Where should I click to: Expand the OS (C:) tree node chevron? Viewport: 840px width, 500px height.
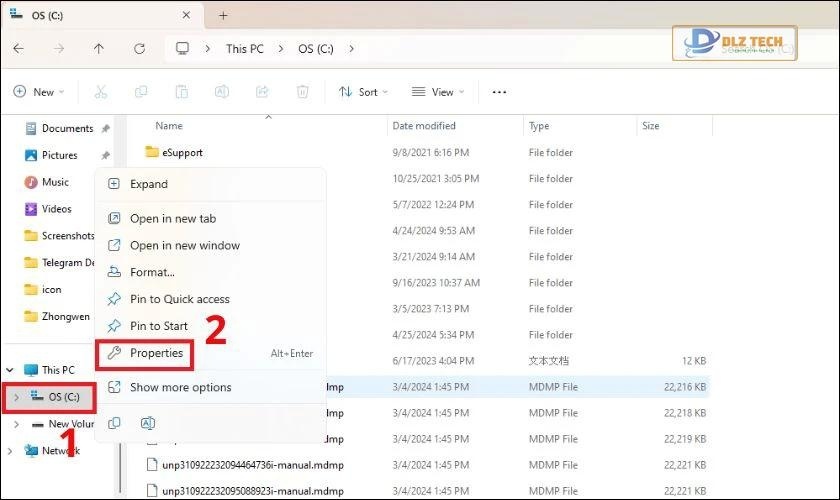coord(16,397)
